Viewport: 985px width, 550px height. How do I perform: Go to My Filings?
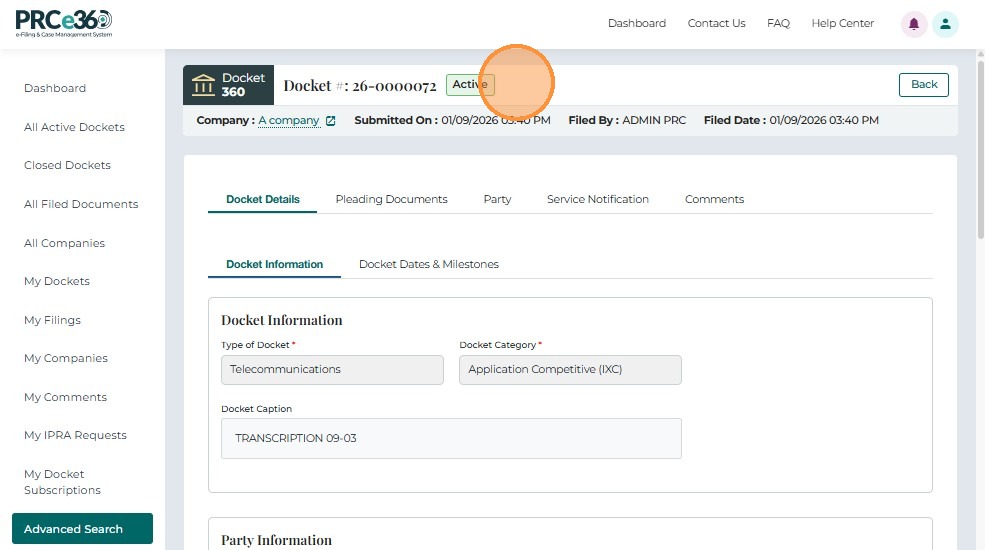(x=52, y=320)
